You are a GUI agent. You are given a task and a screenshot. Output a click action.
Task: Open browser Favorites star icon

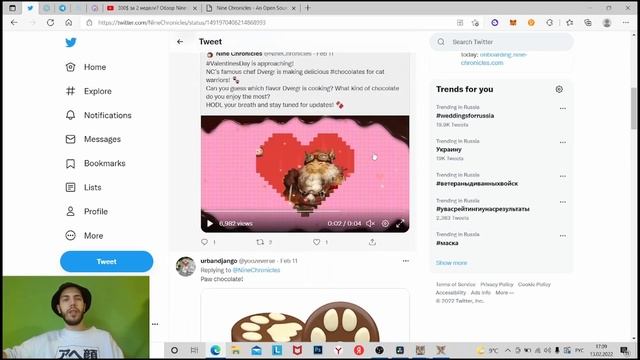tap(570, 22)
